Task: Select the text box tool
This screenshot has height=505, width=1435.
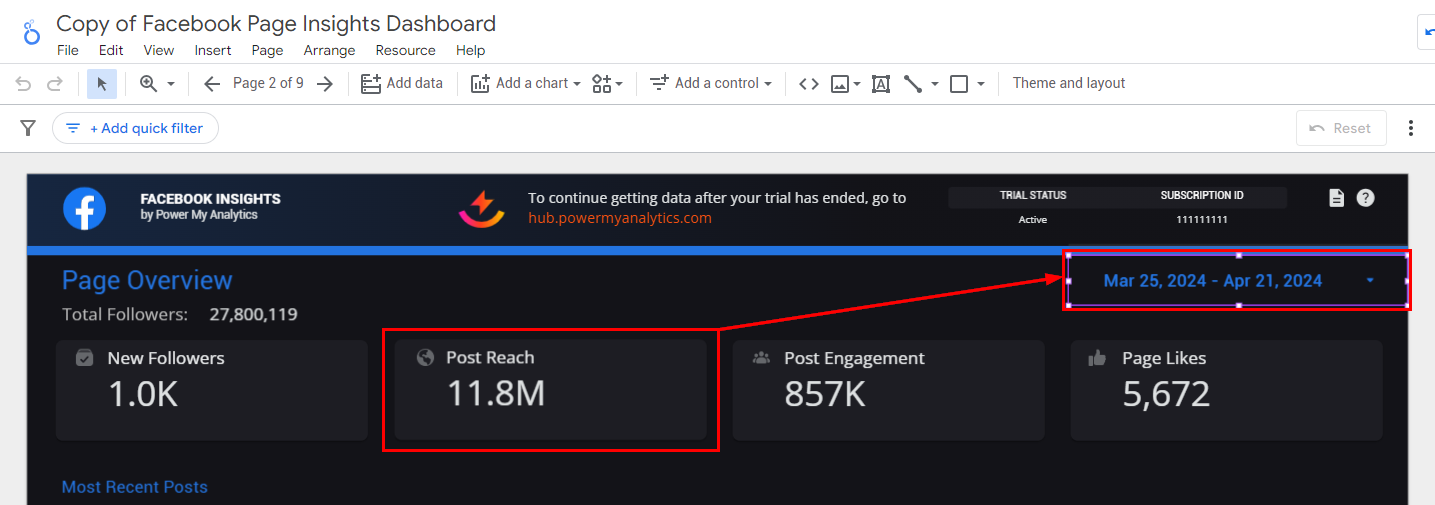Action: coord(881,84)
